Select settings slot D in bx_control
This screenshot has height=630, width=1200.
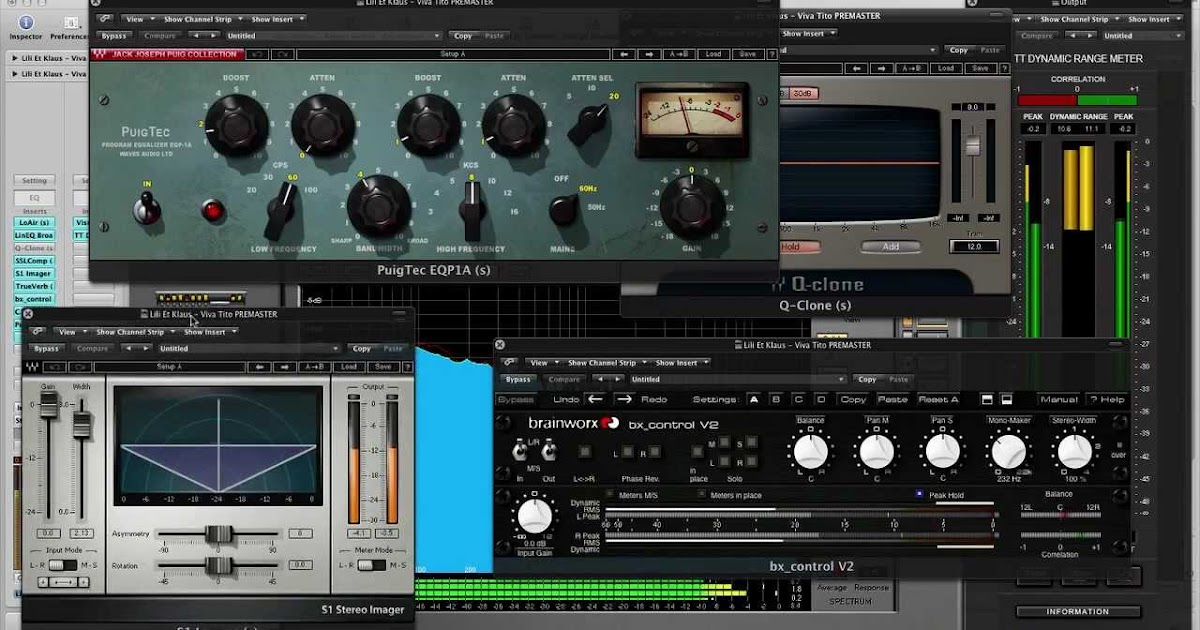tap(820, 399)
